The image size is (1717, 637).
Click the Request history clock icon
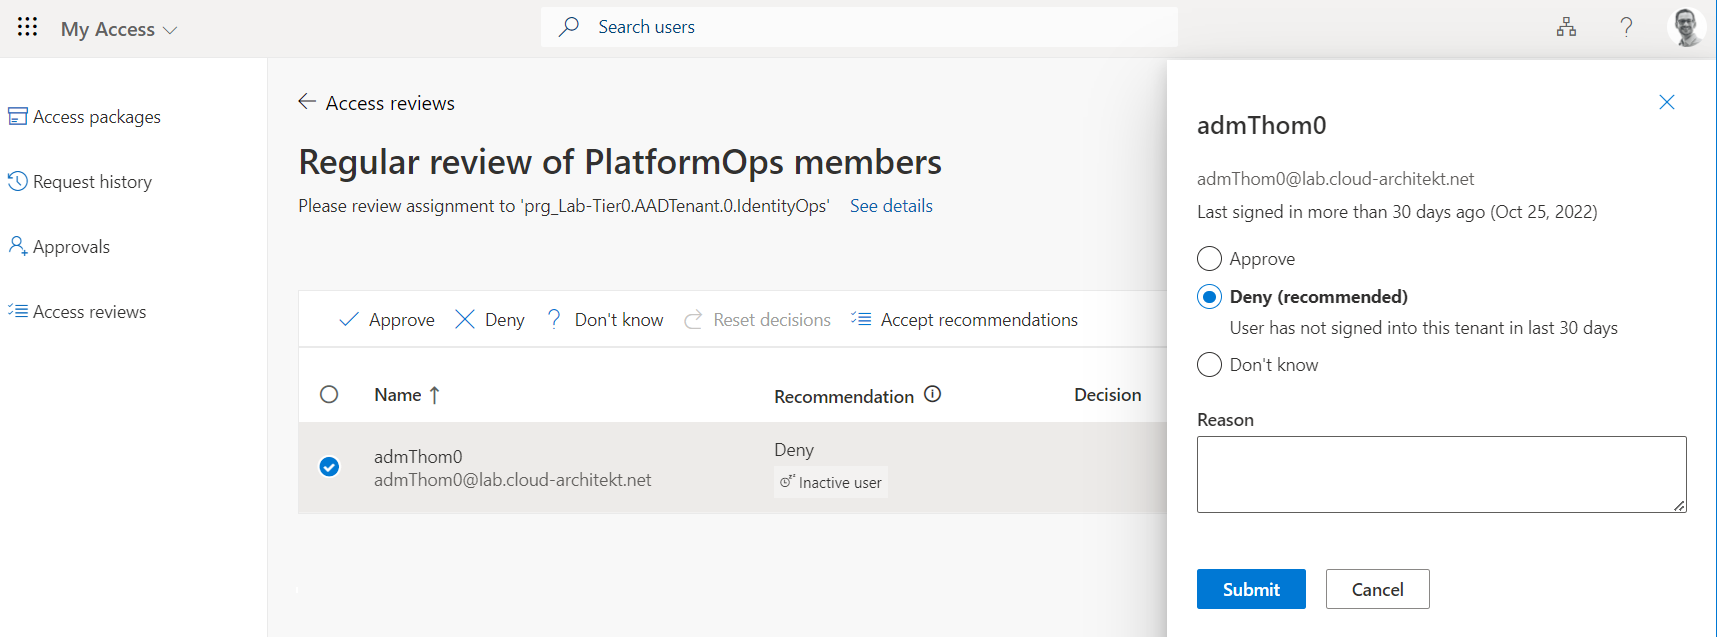tap(17, 181)
